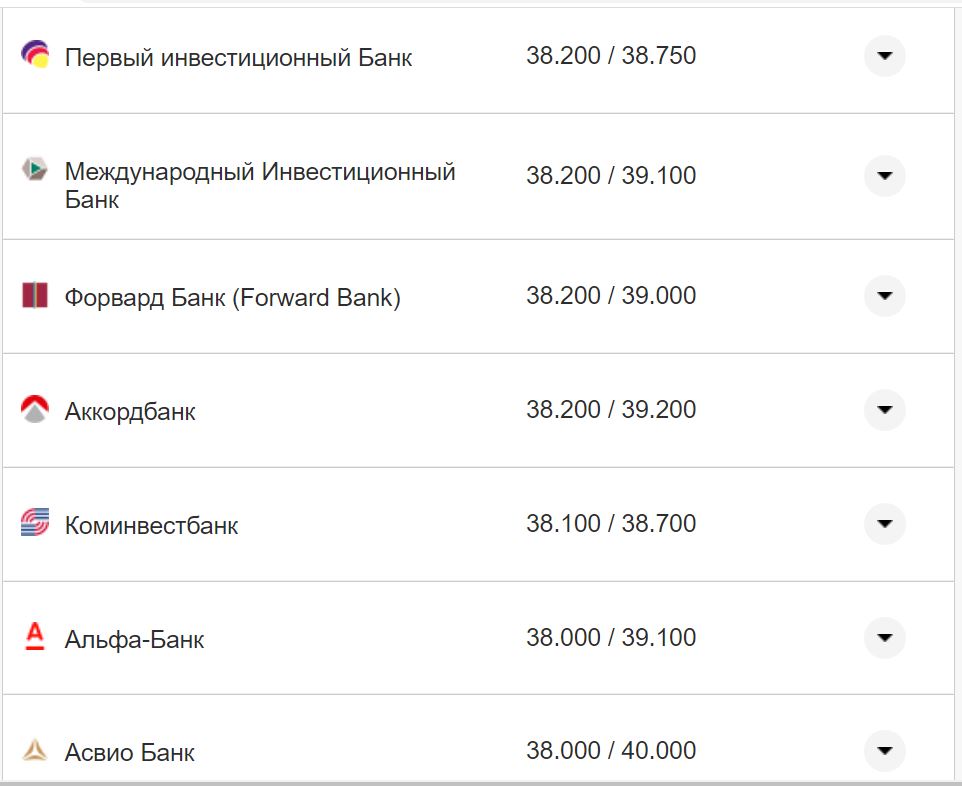
Task: Click the colorful ring logo of Первый инвестиционный Банк
Action: (x=34, y=52)
